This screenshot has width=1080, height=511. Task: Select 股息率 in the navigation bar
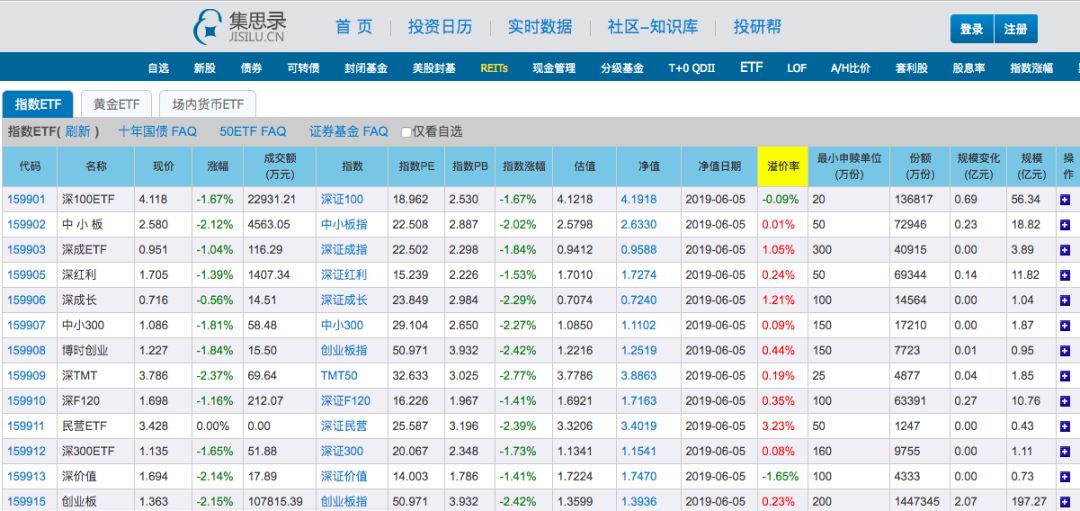[x=969, y=68]
